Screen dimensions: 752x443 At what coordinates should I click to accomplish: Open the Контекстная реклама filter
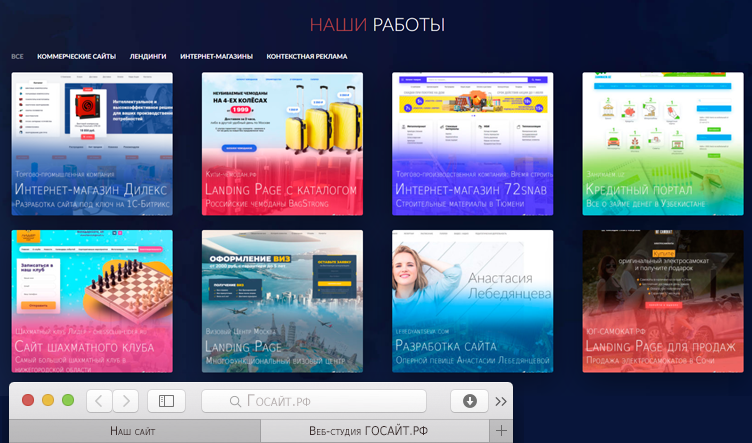tap(307, 57)
